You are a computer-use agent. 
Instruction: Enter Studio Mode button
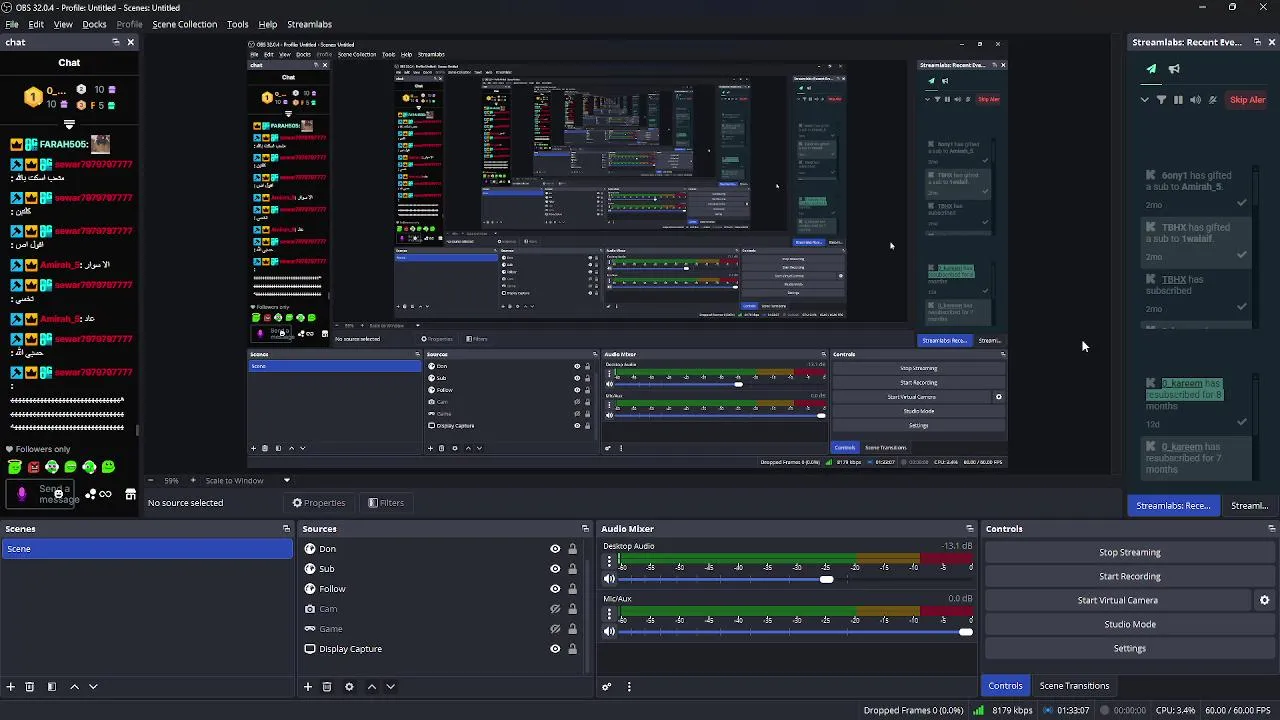point(1130,624)
